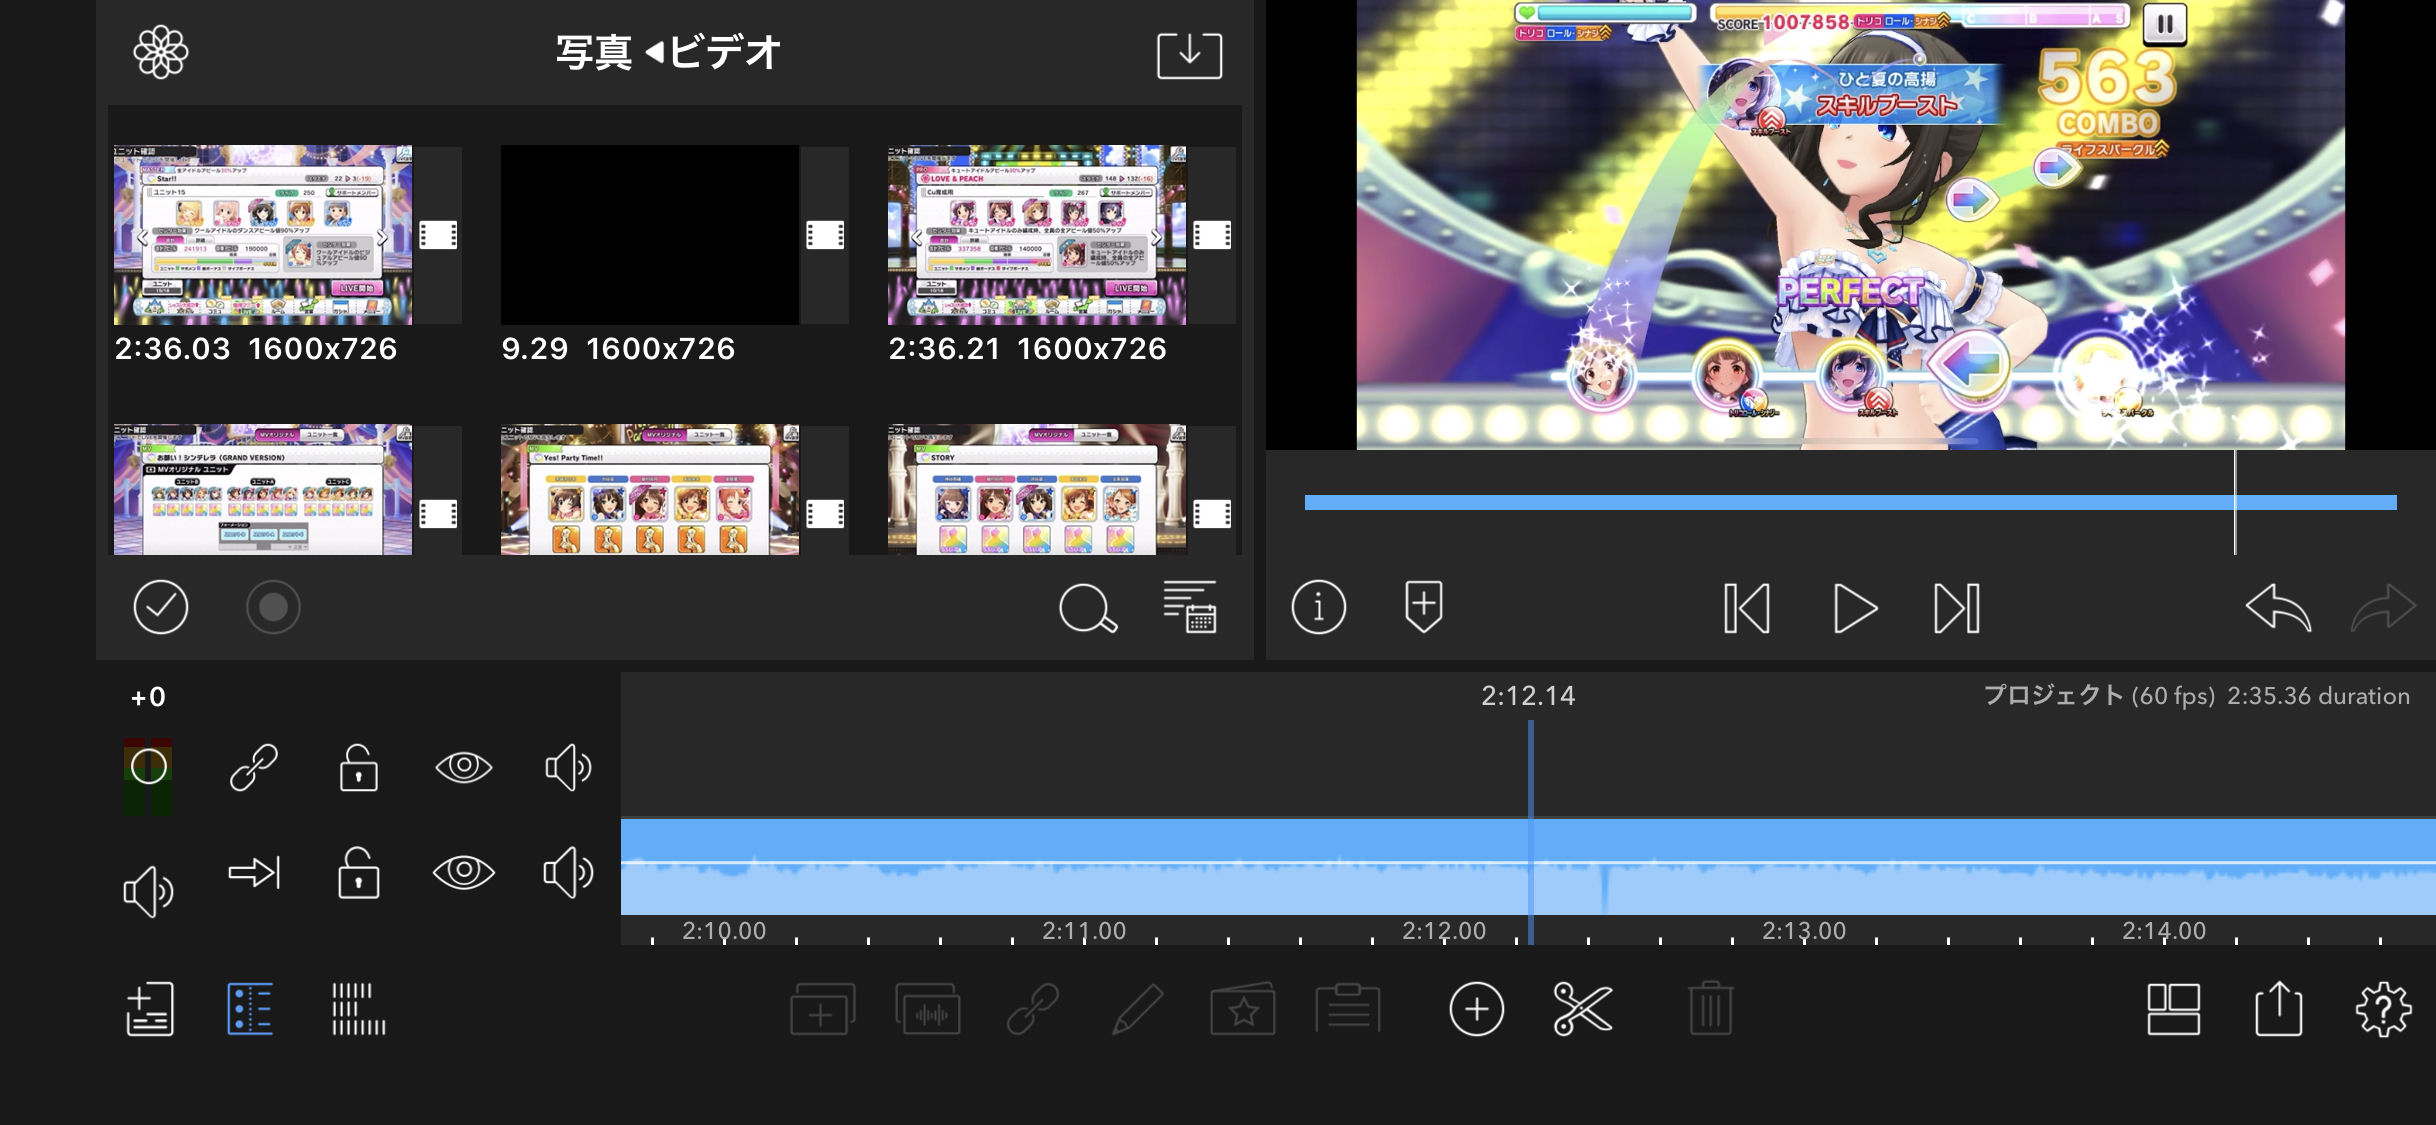
Task: Open the share export icon
Action: tap(2279, 1008)
